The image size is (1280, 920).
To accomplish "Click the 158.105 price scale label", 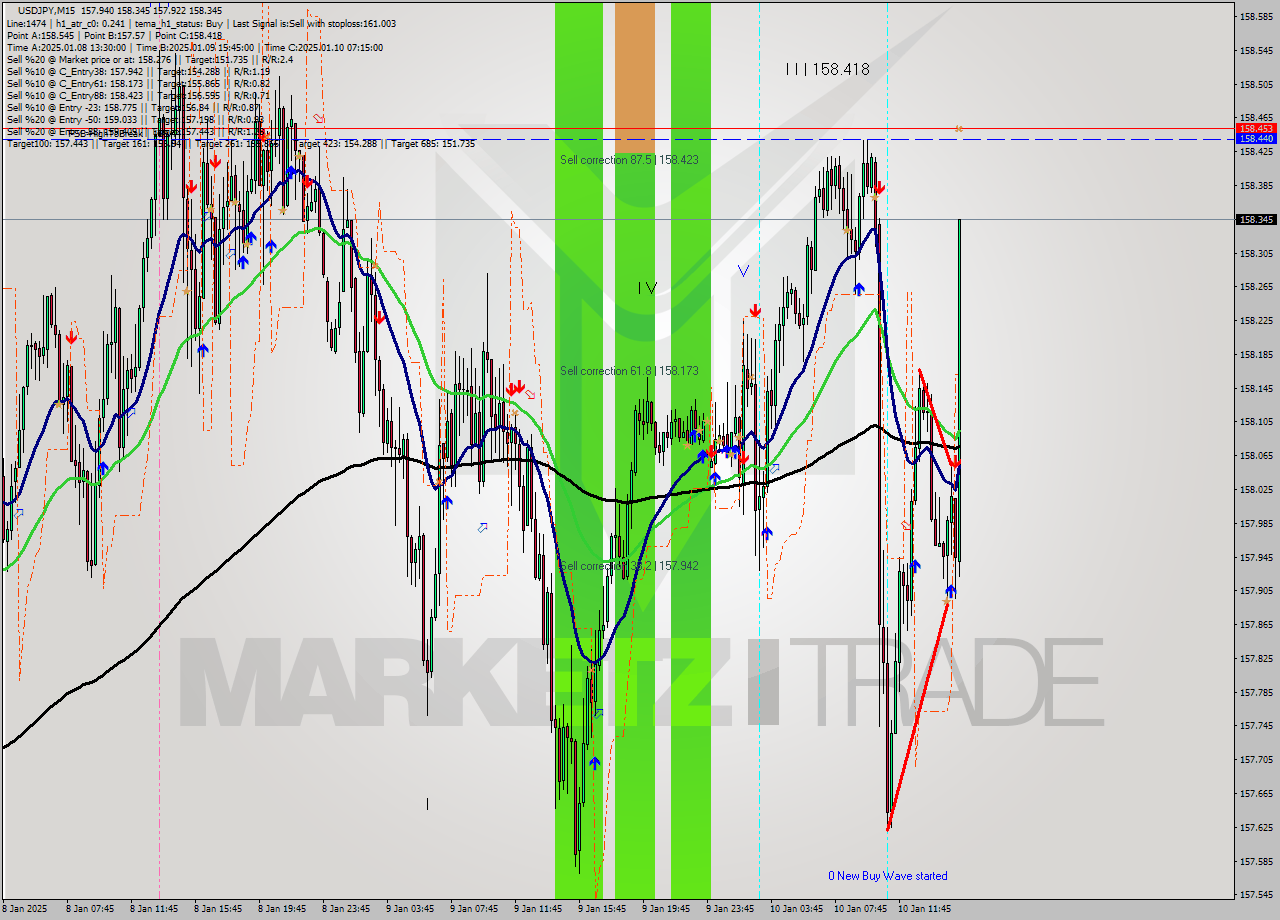I will (x=1256, y=422).
